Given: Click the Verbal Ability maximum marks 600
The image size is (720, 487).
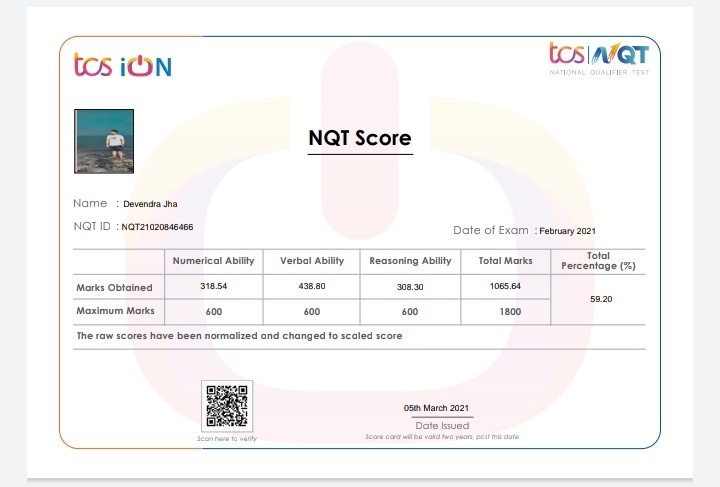Looking at the screenshot, I should [312, 312].
